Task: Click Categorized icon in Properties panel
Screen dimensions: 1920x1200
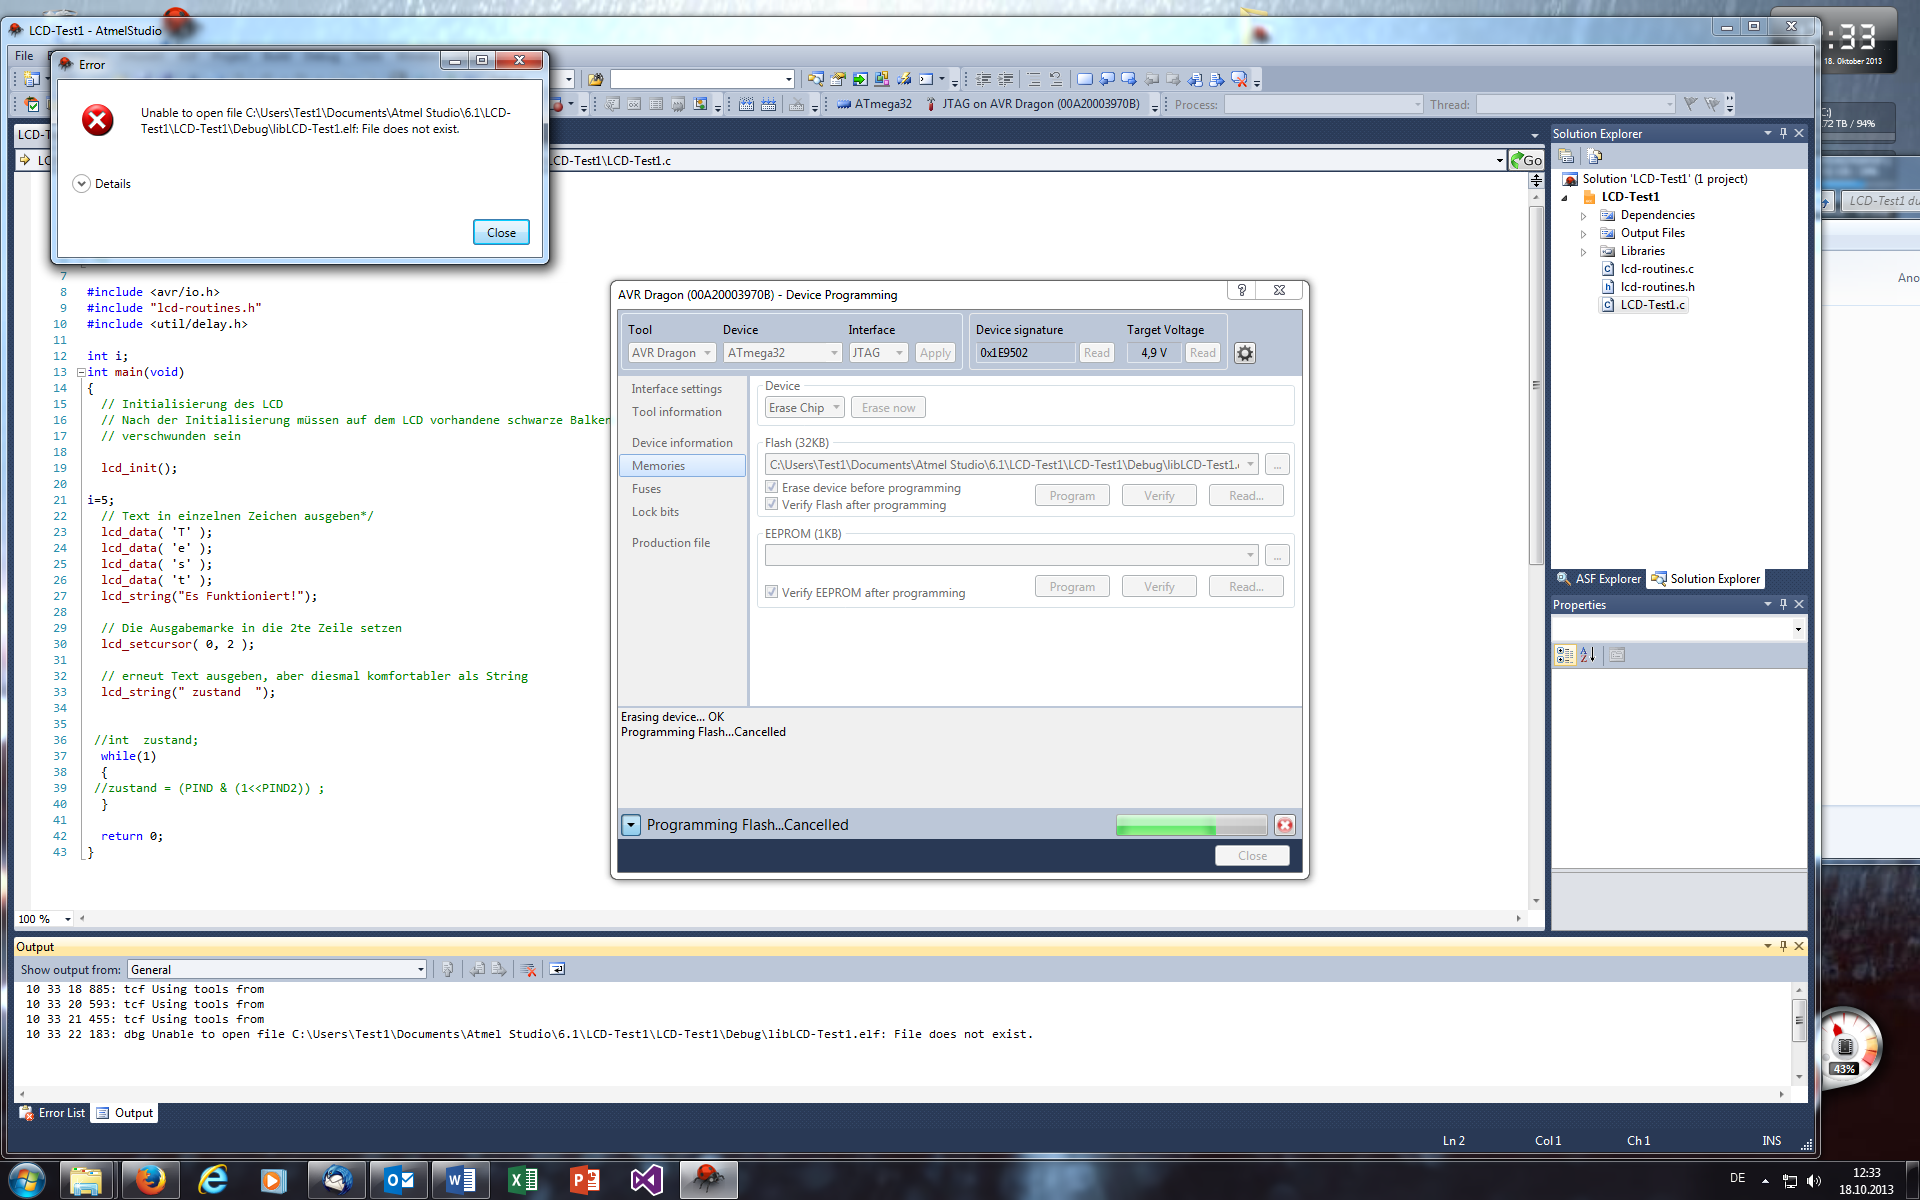Action: pos(1565,655)
